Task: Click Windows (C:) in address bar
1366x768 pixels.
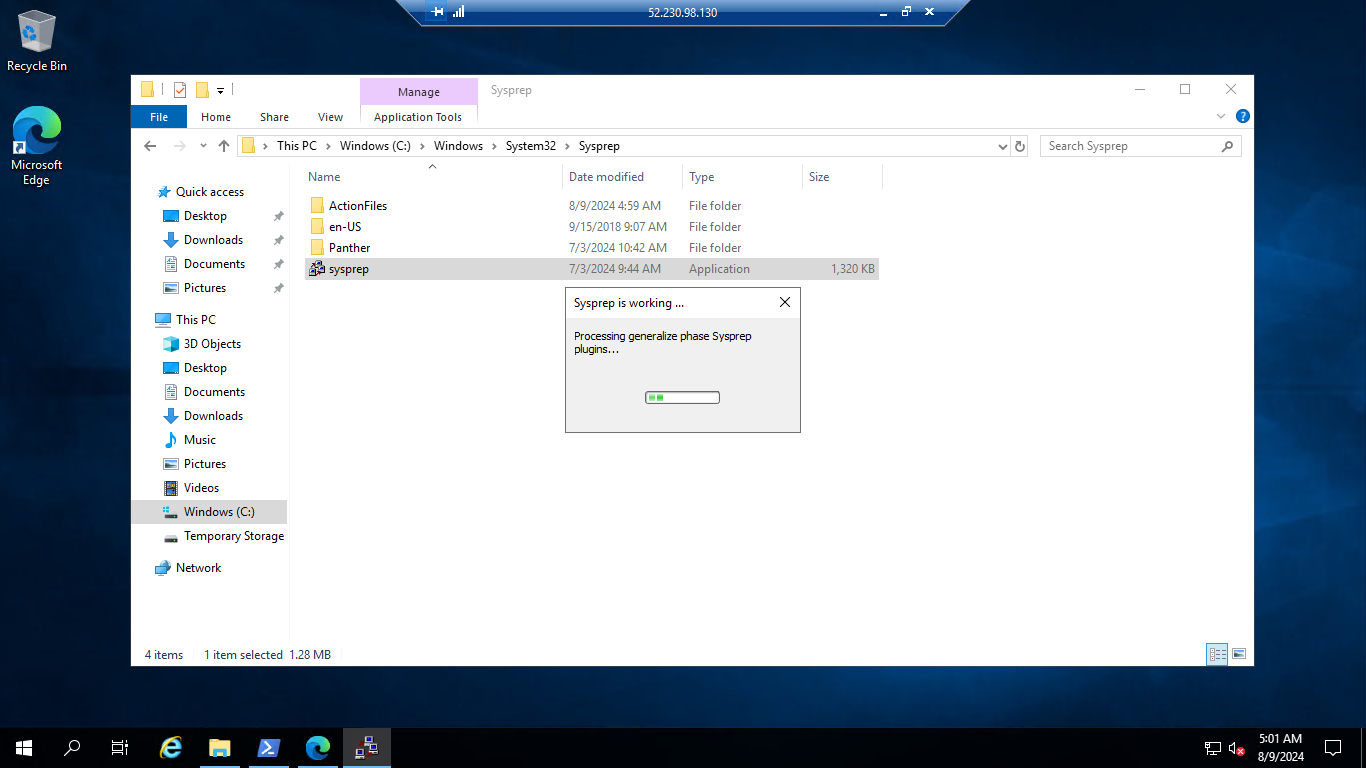Action: click(x=375, y=146)
